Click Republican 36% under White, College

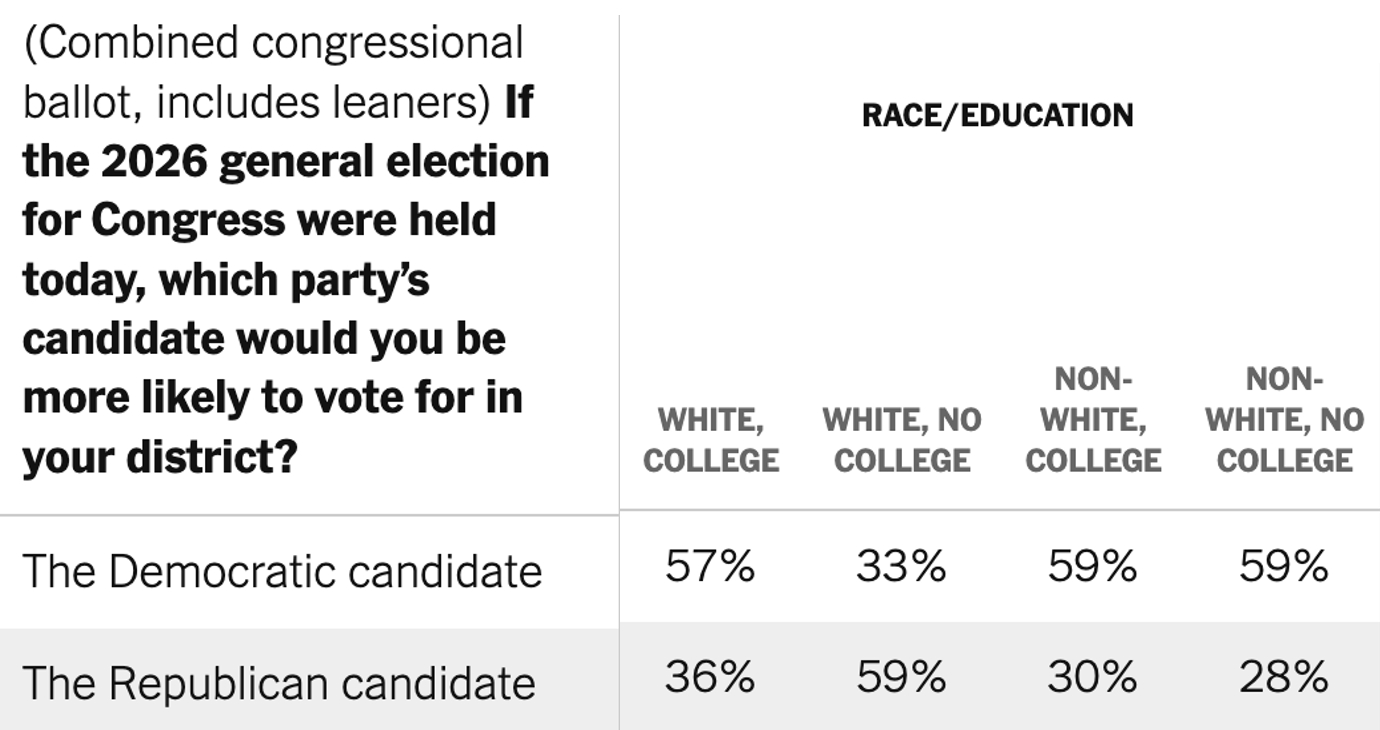(710, 678)
